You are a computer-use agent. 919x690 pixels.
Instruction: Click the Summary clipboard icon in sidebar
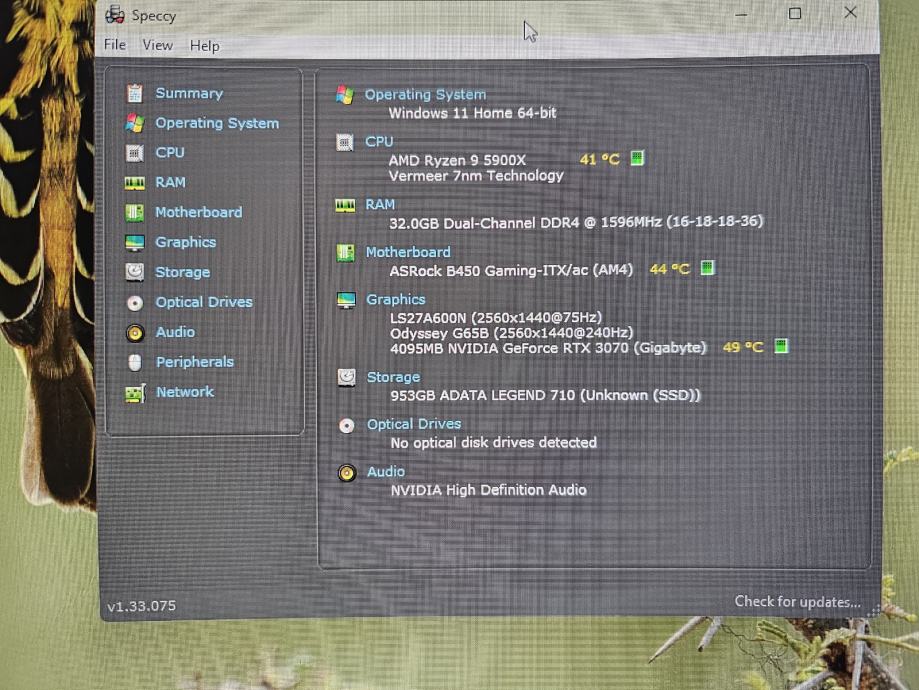click(135, 93)
